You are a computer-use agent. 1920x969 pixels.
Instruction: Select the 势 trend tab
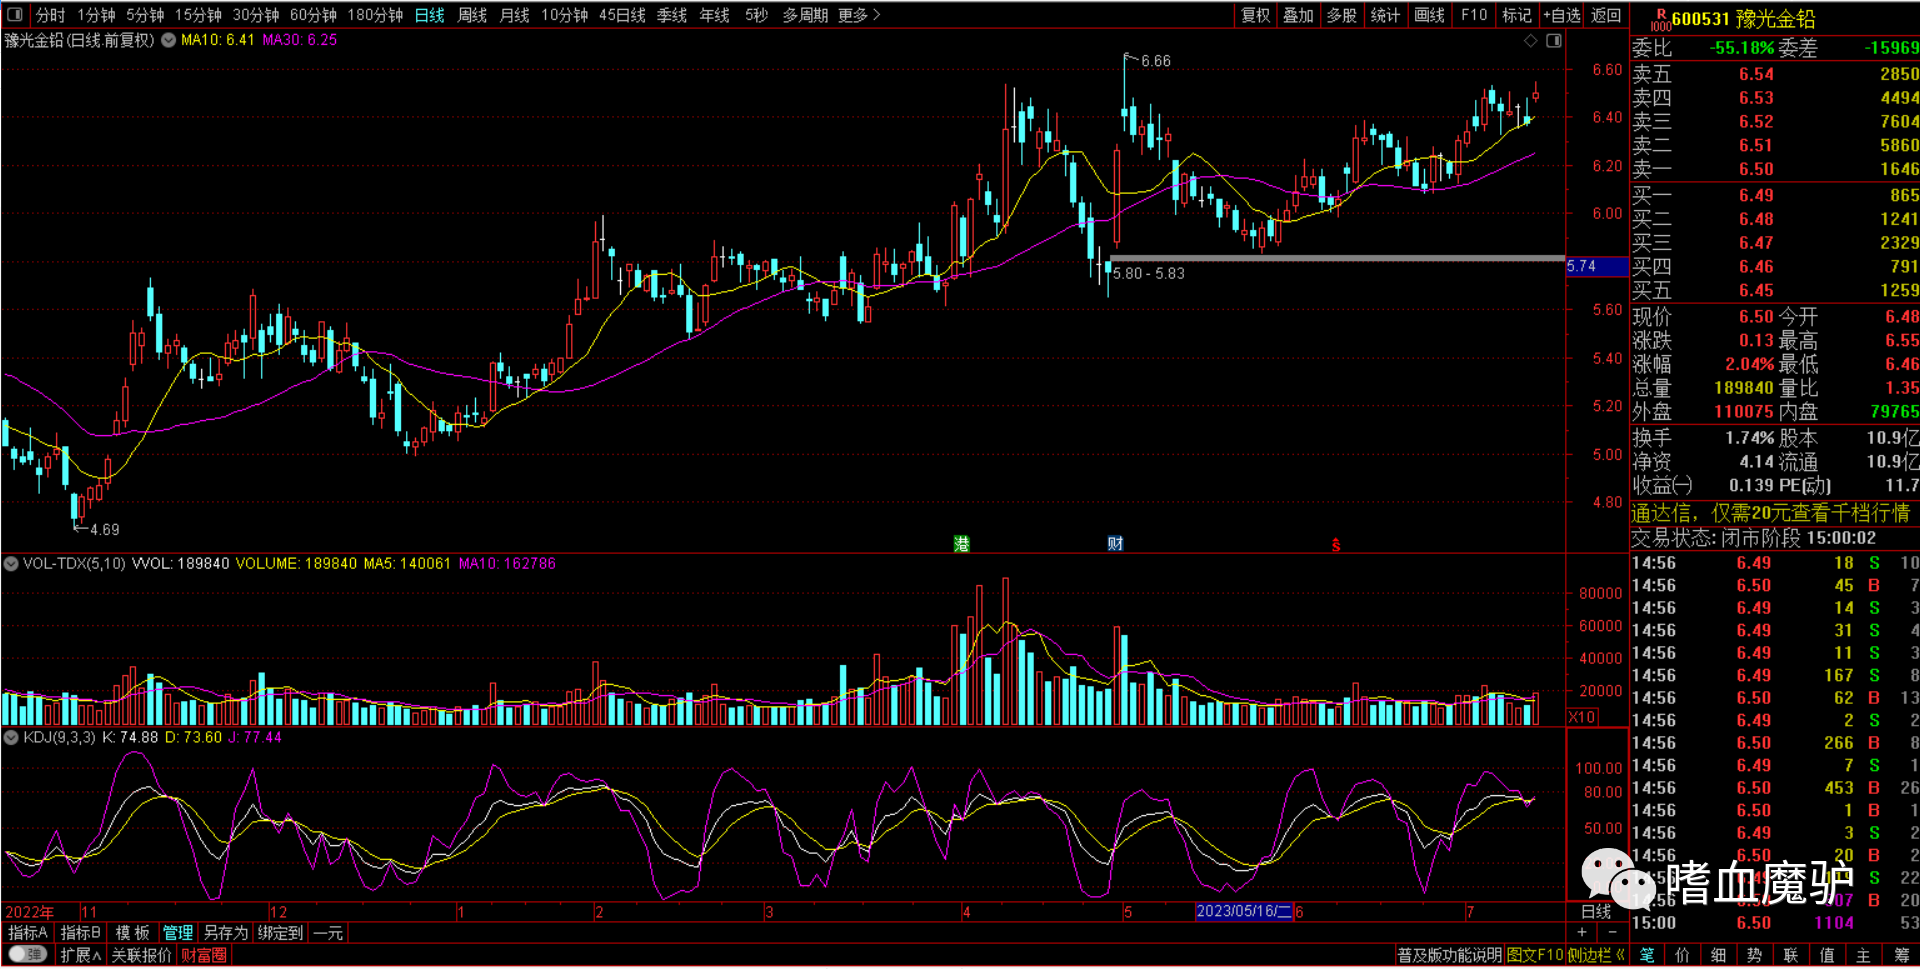1754,956
